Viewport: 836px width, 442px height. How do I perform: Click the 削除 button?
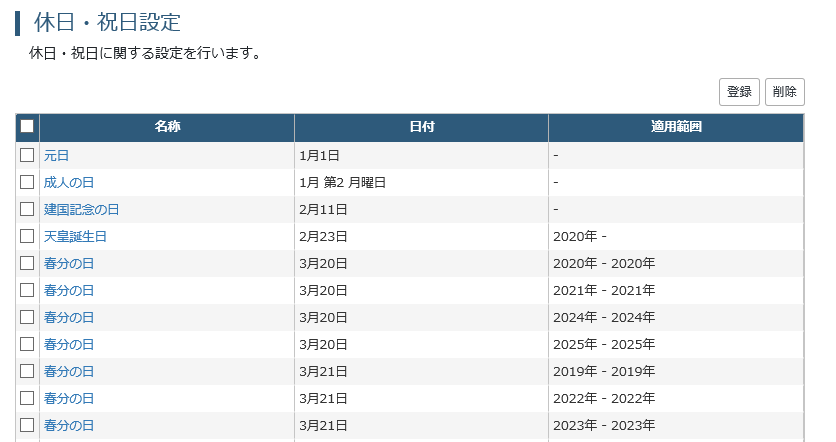point(784,92)
